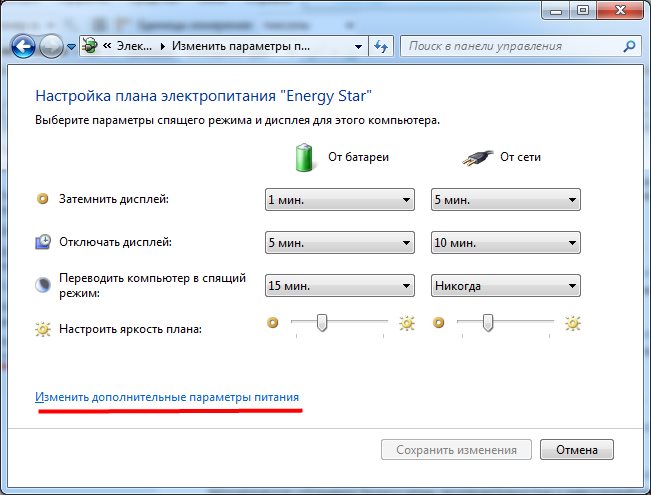Minimize the window
The height and width of the screenshot is (495, 651).
click(556, 10)
